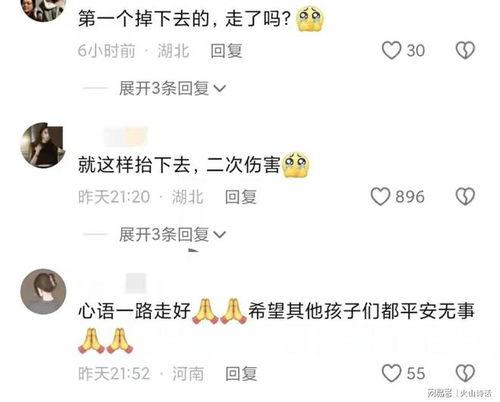Viewport: 500px width, 402px height.
Task: Select the comment text 第一个掉下去的
Action: coord(144,19)
